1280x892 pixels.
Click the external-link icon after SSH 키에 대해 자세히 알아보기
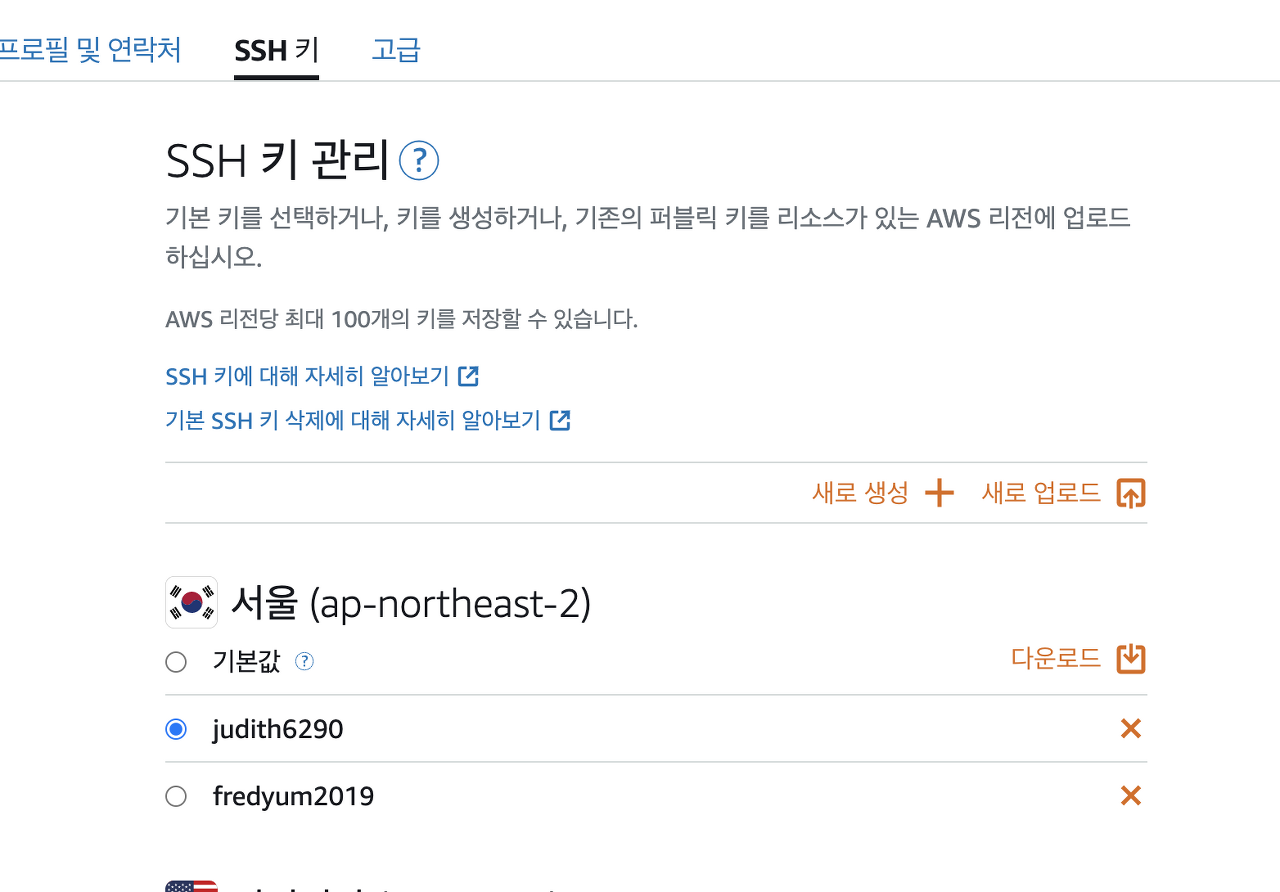468,376
